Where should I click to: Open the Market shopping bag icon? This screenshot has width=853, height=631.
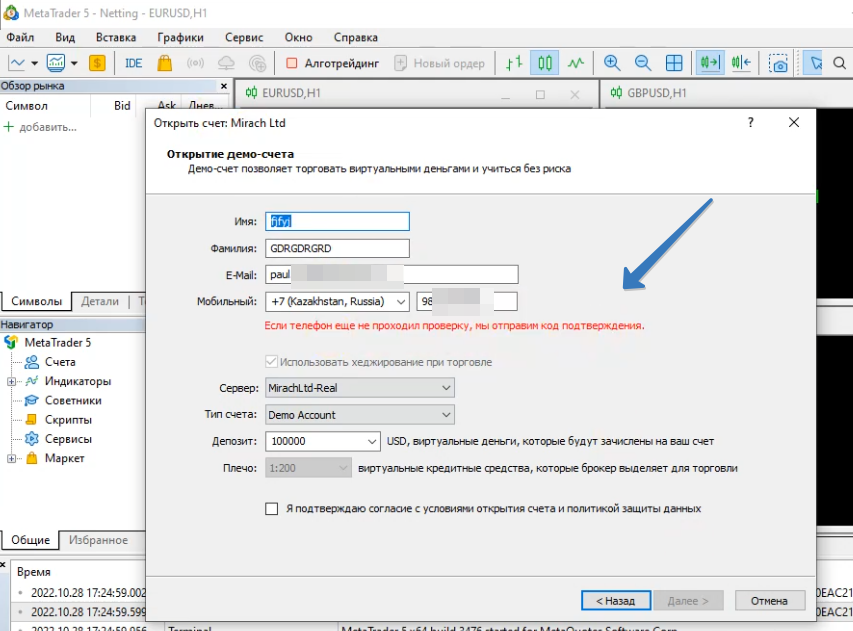[164, 63]
